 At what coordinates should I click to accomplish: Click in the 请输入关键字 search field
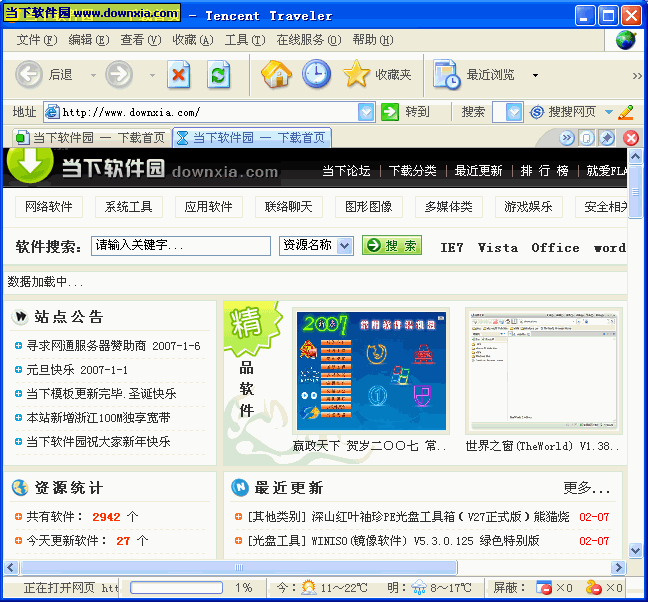pyautogui.click(x=181, y=246)
